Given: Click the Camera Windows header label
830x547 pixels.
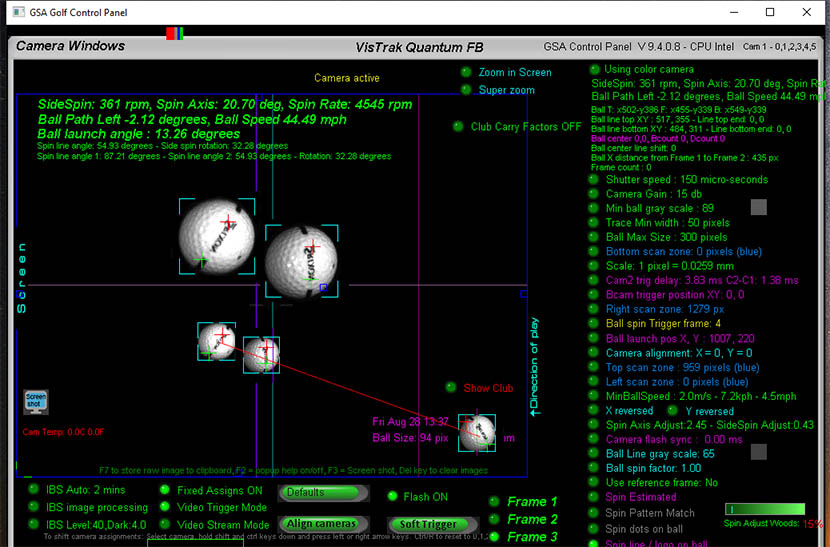Looking at the screenshot, I should coord(70,46).
